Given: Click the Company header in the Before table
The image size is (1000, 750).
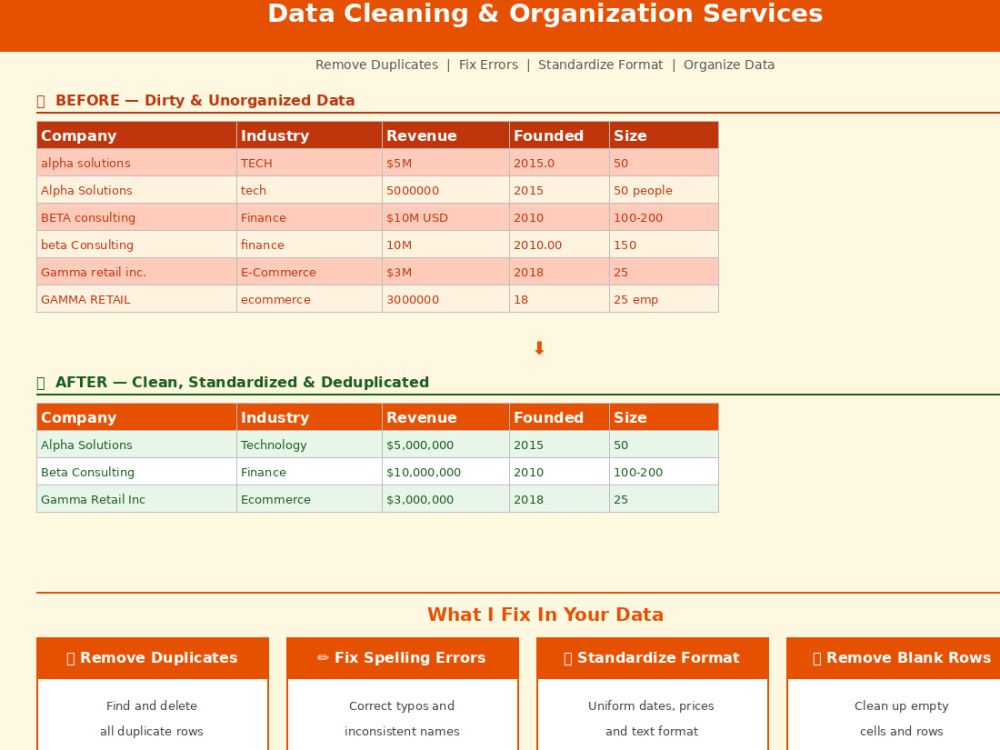Looking at the screenshot, I should click(x=136, y=135).
